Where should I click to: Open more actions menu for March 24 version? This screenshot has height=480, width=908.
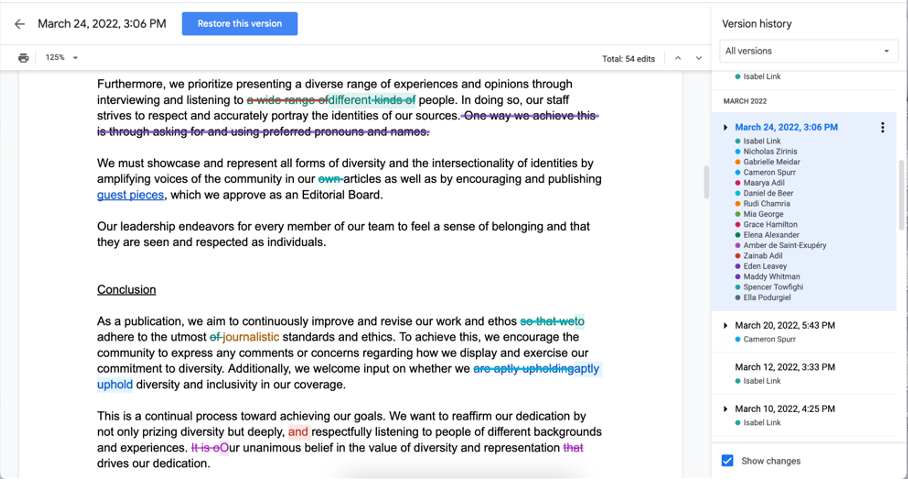[x=883, y=127]
